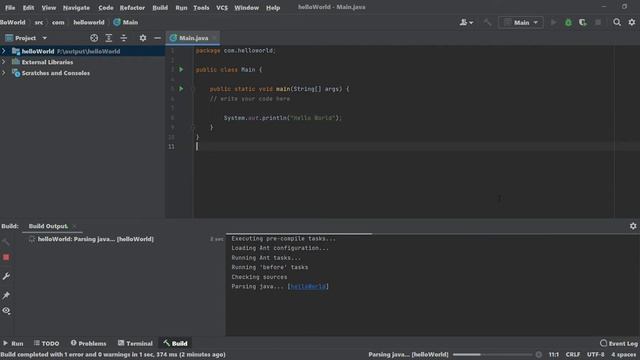Screen dimensions: 640x360
Task: Open the File menu
Action: [x=10, y=7]
